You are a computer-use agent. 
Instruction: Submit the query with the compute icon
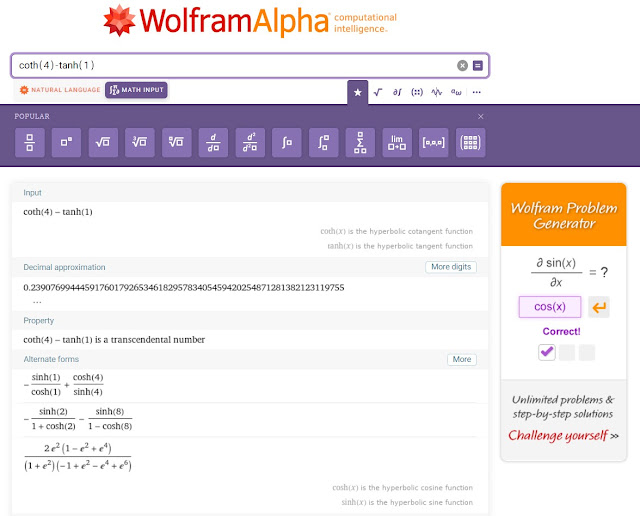coord(478,65)
